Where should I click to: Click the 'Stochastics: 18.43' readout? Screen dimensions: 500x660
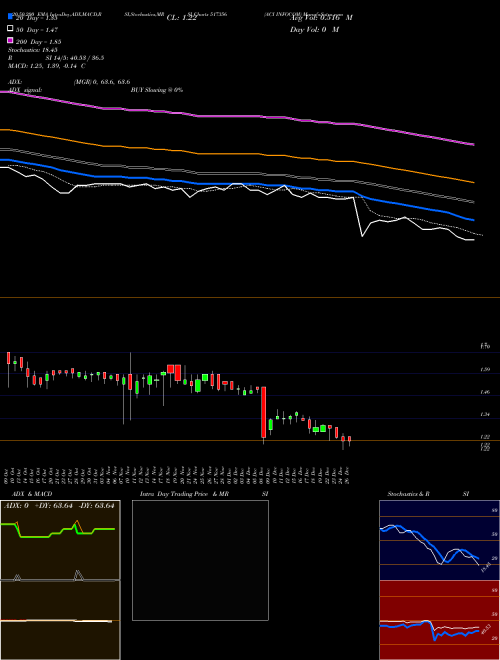pyautogui.click(x=32, y=50)
